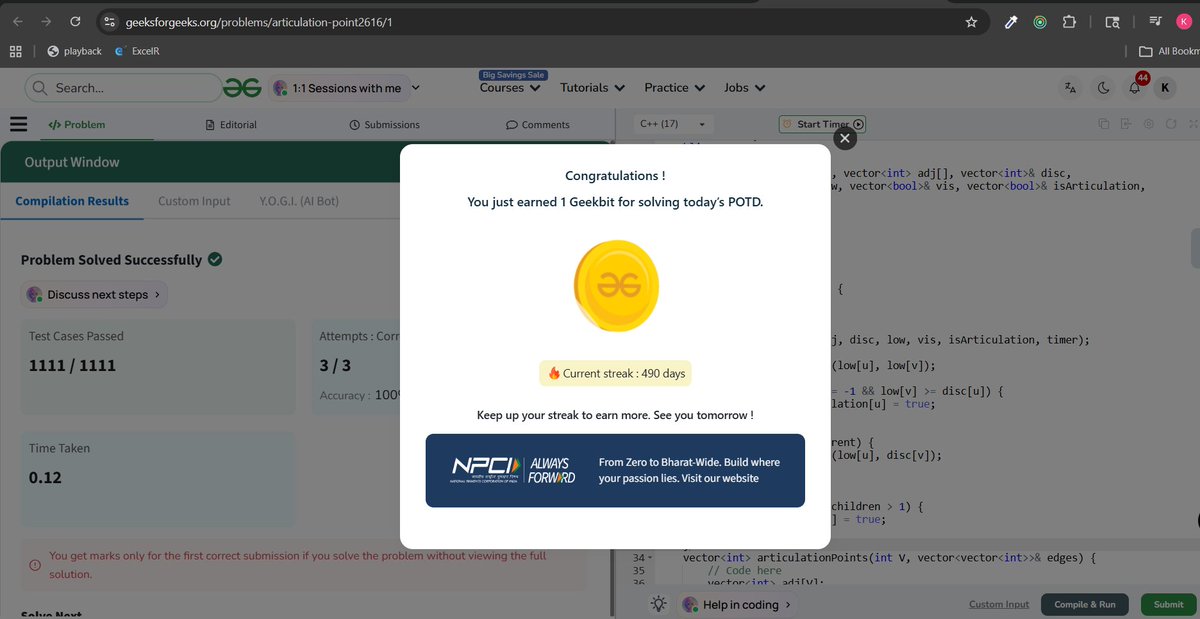The height and width of the screenshot is (619, 1200).
Task: Click the fullscreen icon in editor toolbar
Action: point(1192,124)
